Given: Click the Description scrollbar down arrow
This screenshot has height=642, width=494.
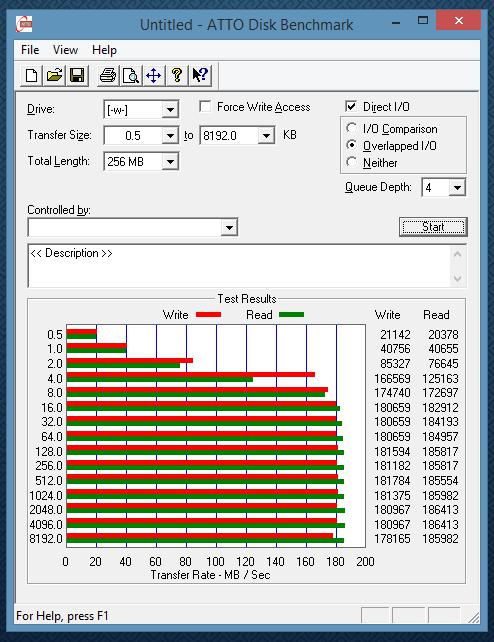Looking at the screenshot, I should click(x=458, y=278).
